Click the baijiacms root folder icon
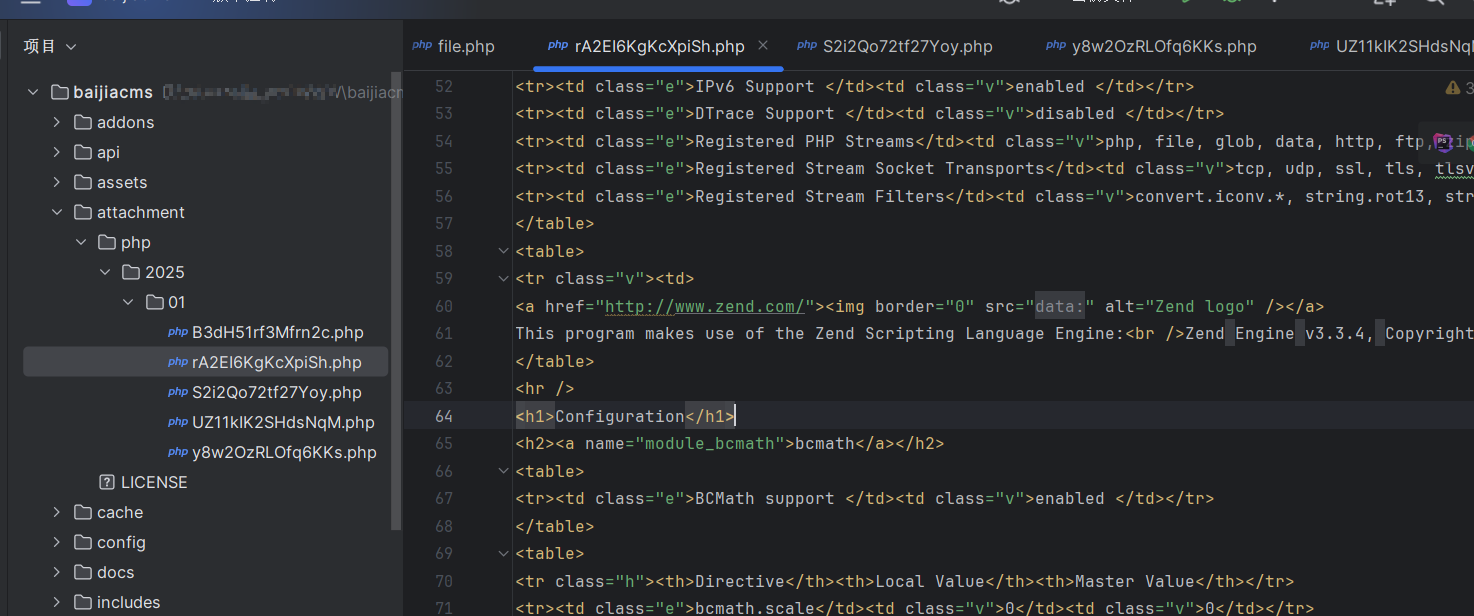1474x616 pixels. (x=59, y=92)
